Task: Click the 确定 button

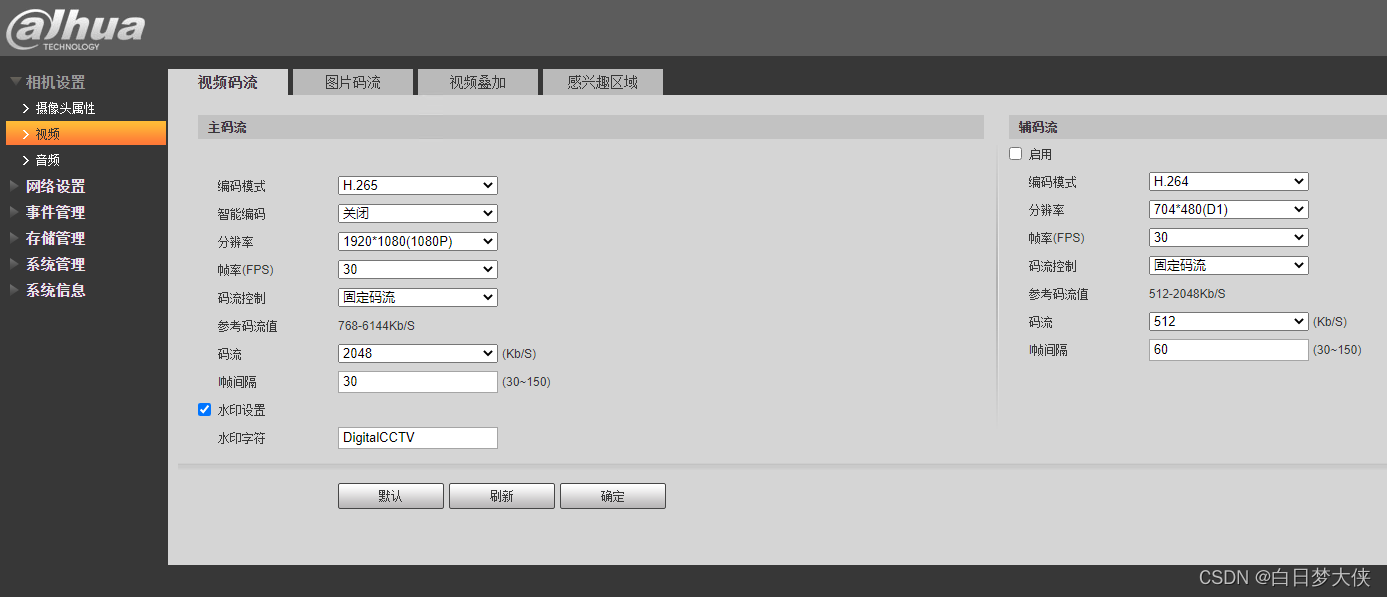Action: tap(613, 496)
